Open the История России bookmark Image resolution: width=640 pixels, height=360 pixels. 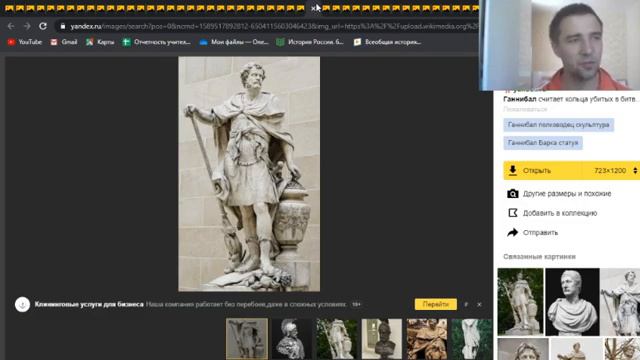pos(310,42)
